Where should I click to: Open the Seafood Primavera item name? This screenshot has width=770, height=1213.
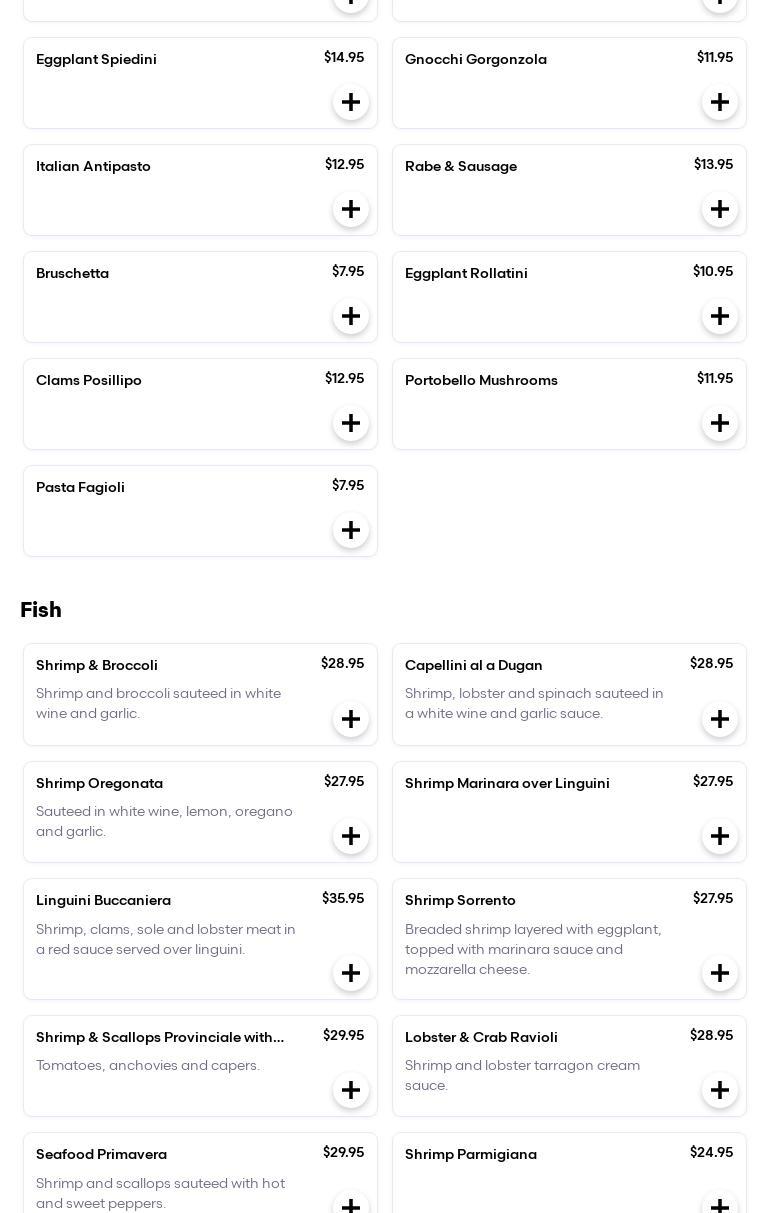click(101, 1154)
